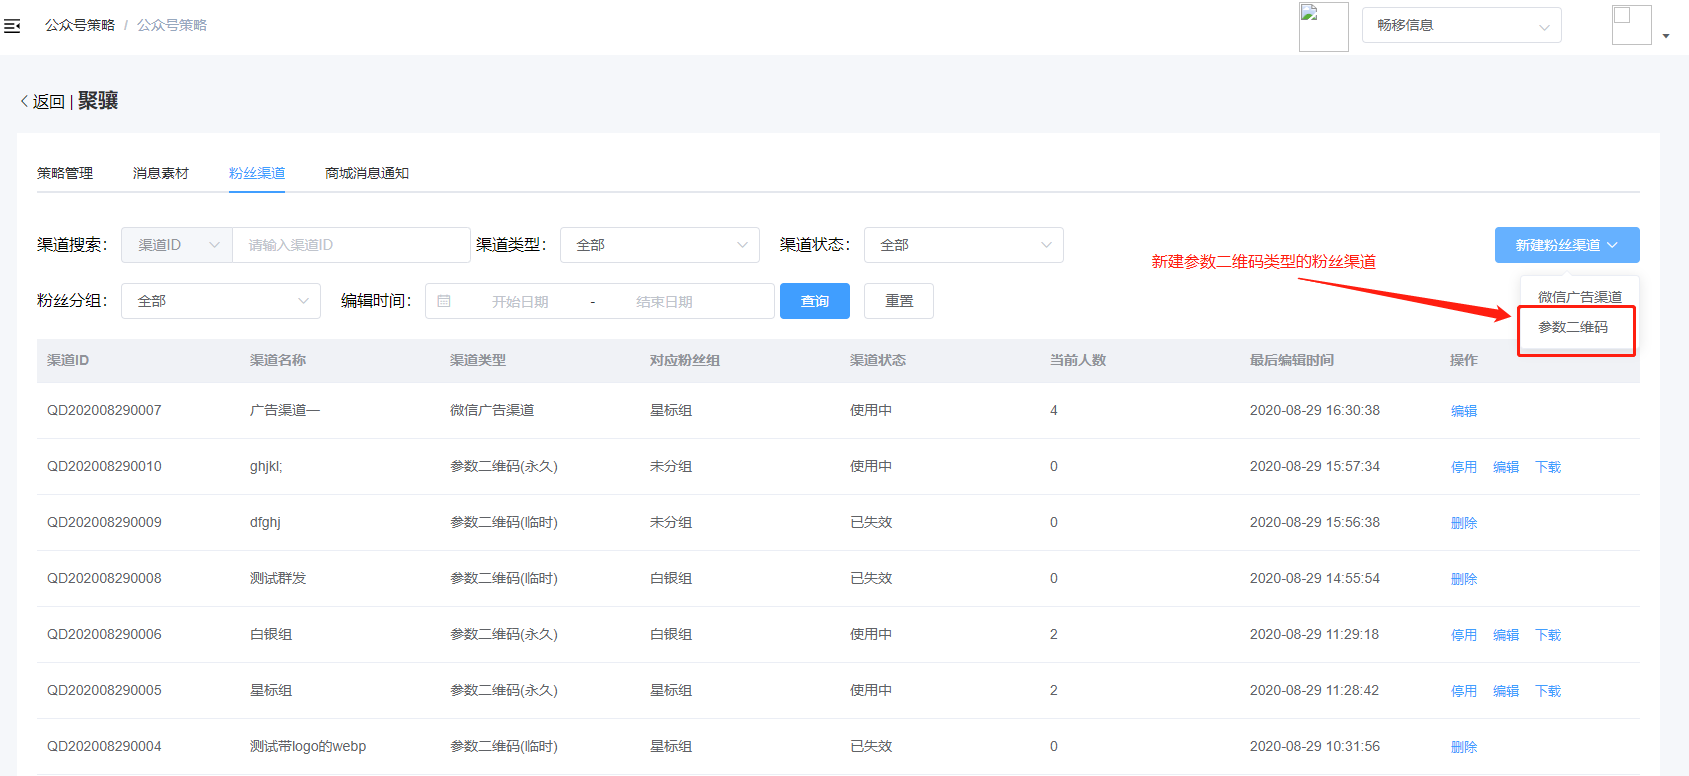This screenshot has height=776, width=1689.
Task: Select 参数二维码 from the new channel menu
Action: click(1573, 328)
